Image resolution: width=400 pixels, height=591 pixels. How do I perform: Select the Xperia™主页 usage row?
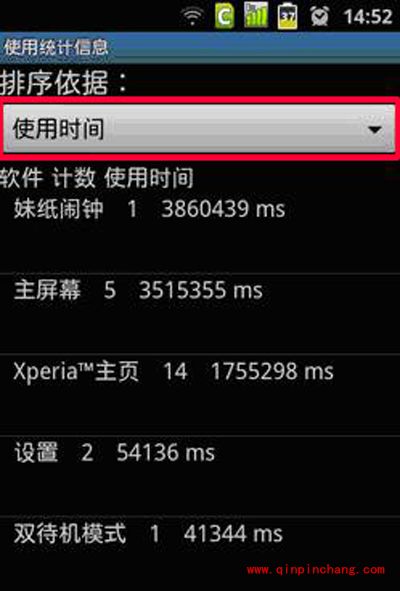pos(200,395)
